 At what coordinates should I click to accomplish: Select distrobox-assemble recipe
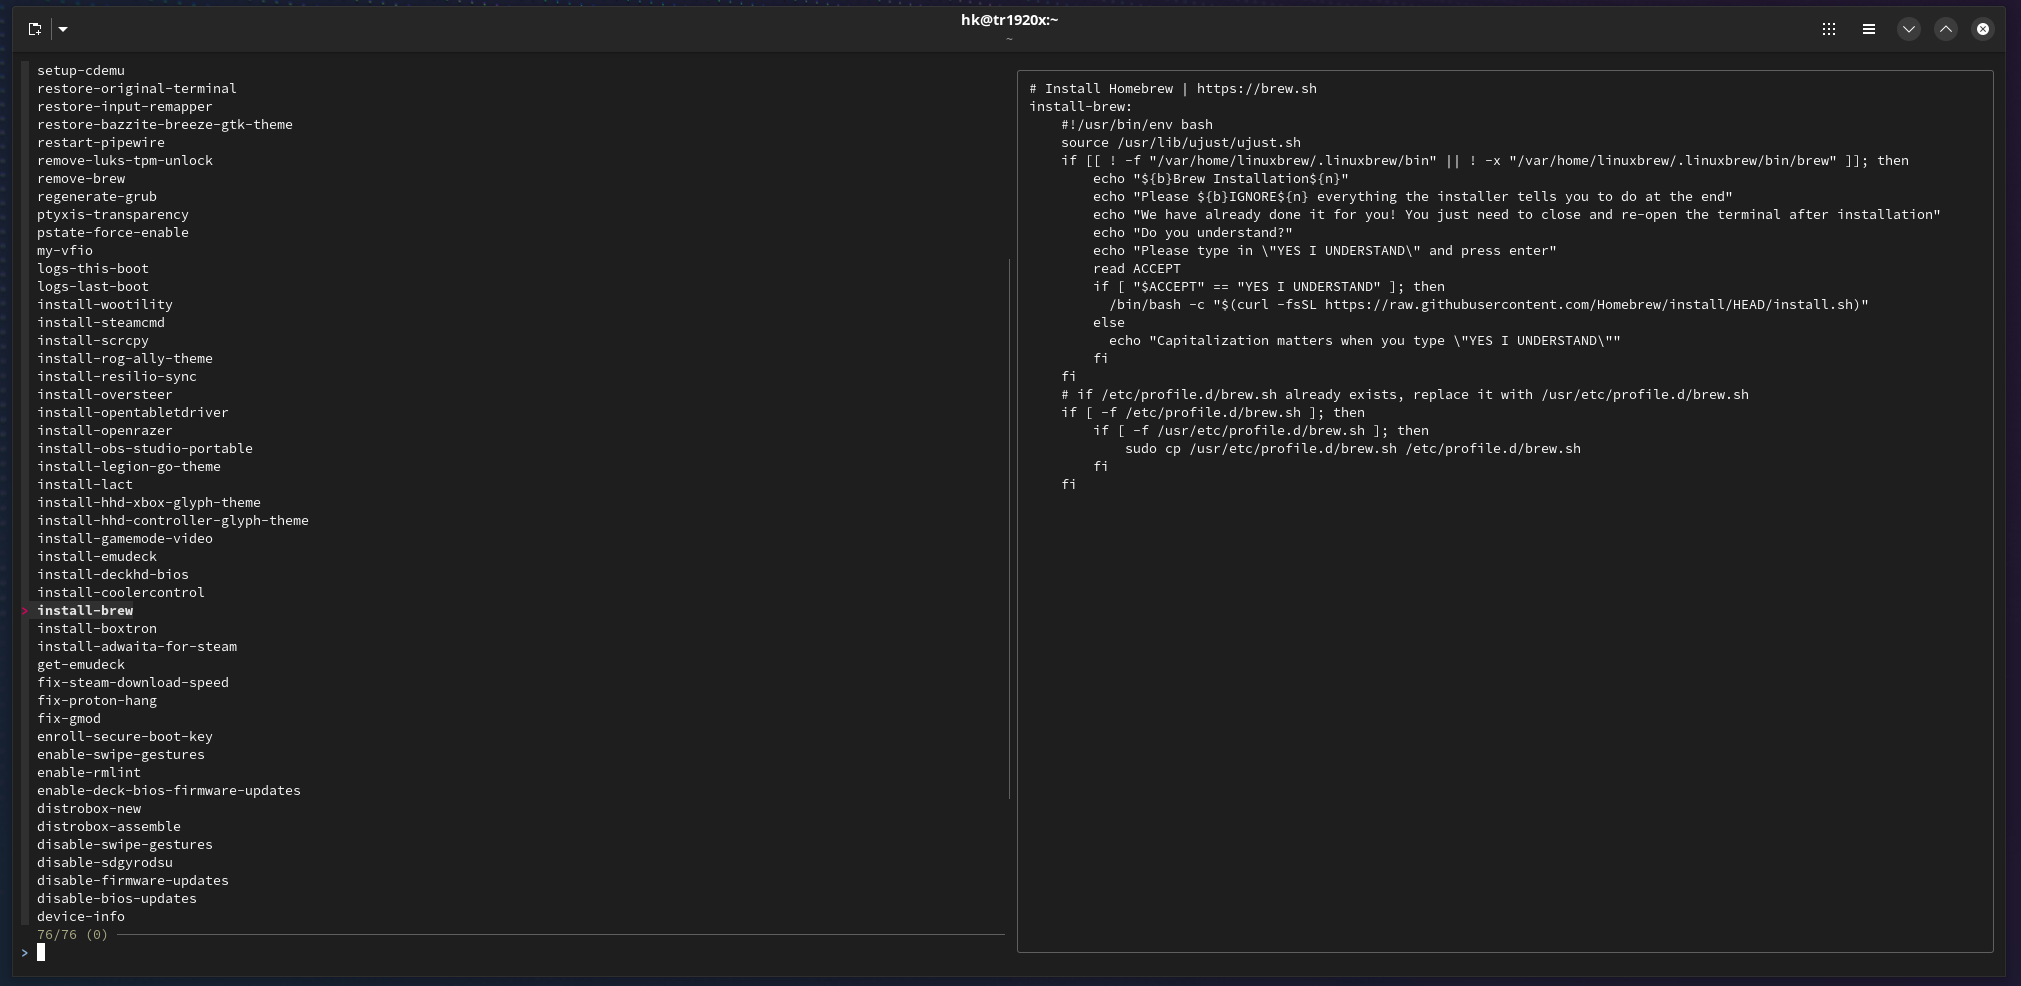coord(109,827)
